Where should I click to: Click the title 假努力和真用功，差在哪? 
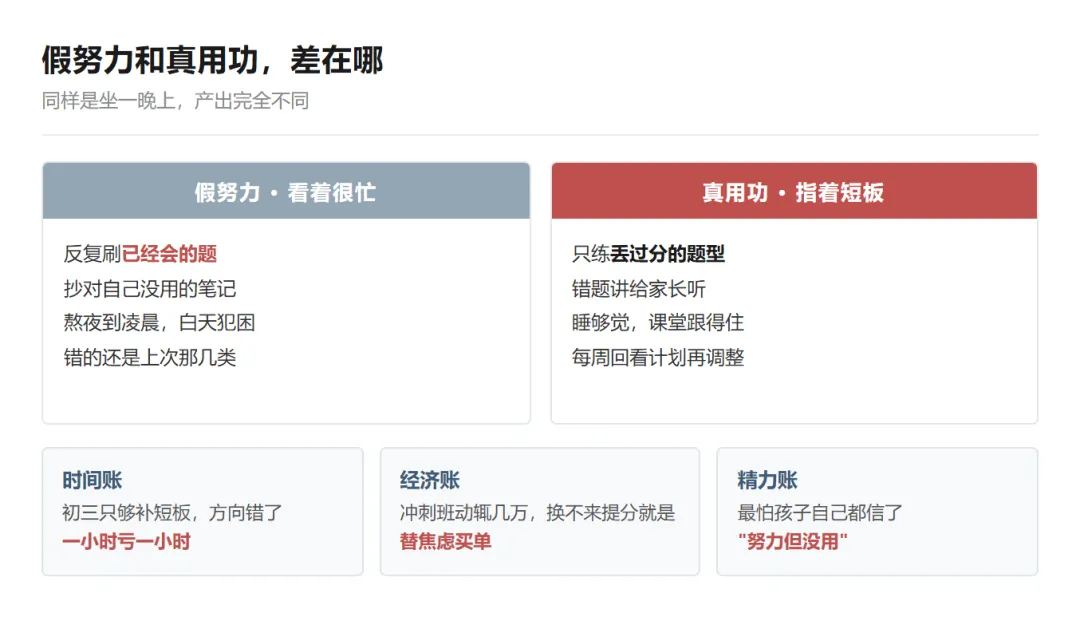tap(212, 61)
